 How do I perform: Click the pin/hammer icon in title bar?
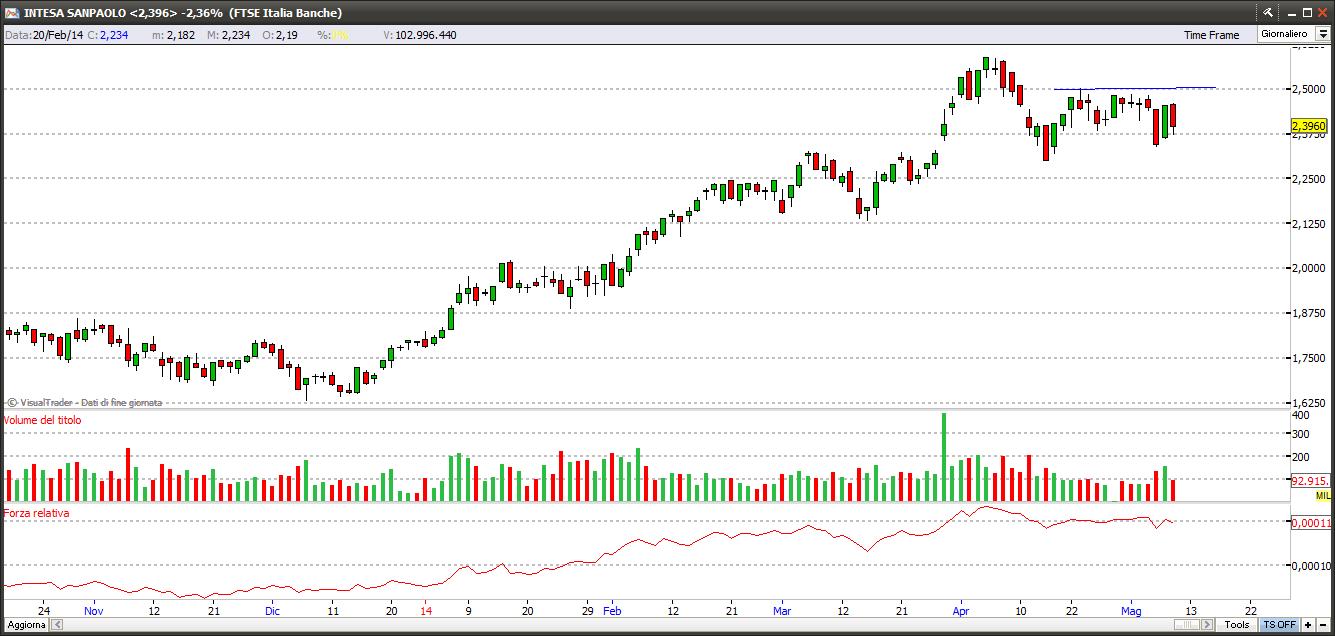click(x=1267, y=13)
